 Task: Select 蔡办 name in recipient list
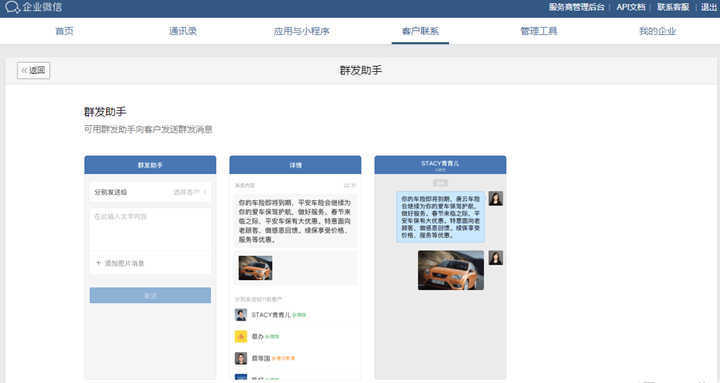click(x=258, y=337)
